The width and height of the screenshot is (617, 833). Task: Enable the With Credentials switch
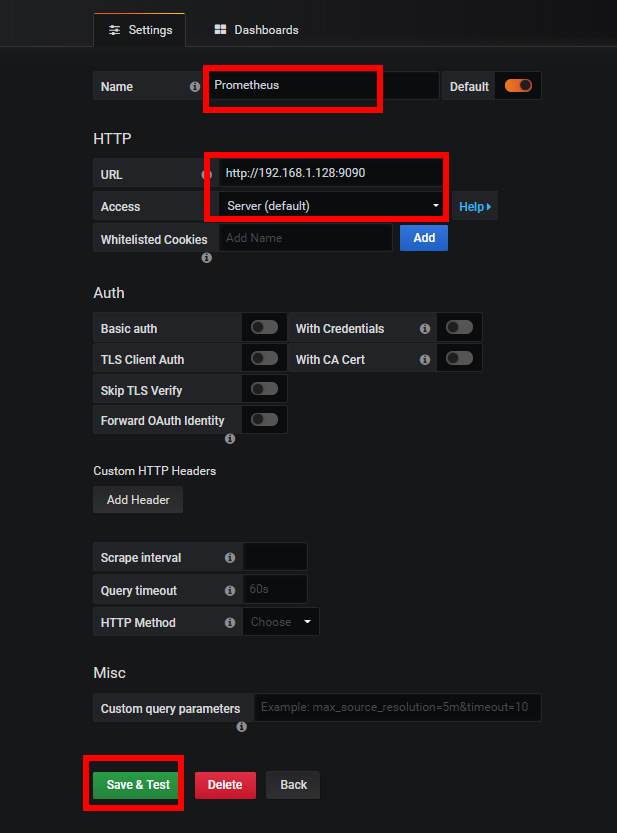pos(460,327)
